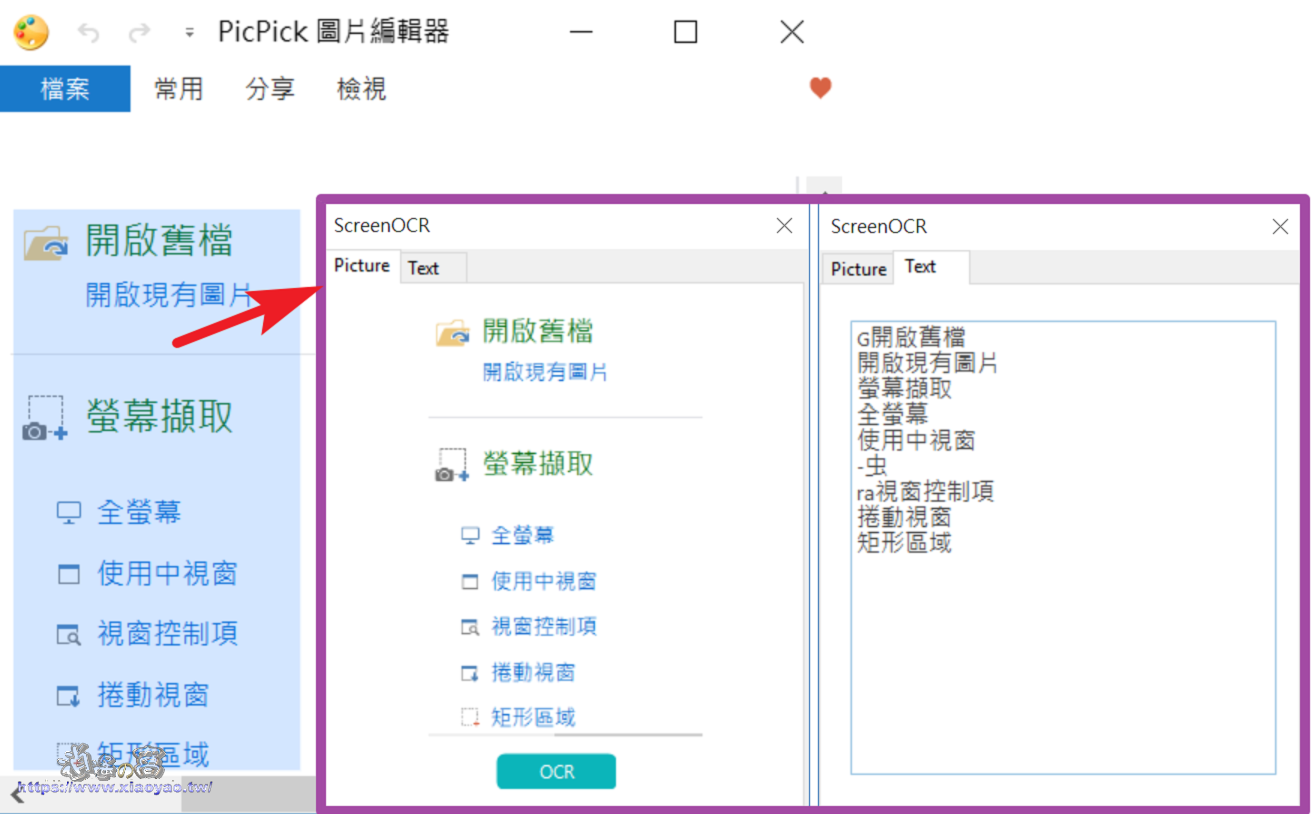Screen dimensions: 1316x814
Task: Click 開啟現有圖片 text in ScreenOCR picture preview
Action: [545, 373]
